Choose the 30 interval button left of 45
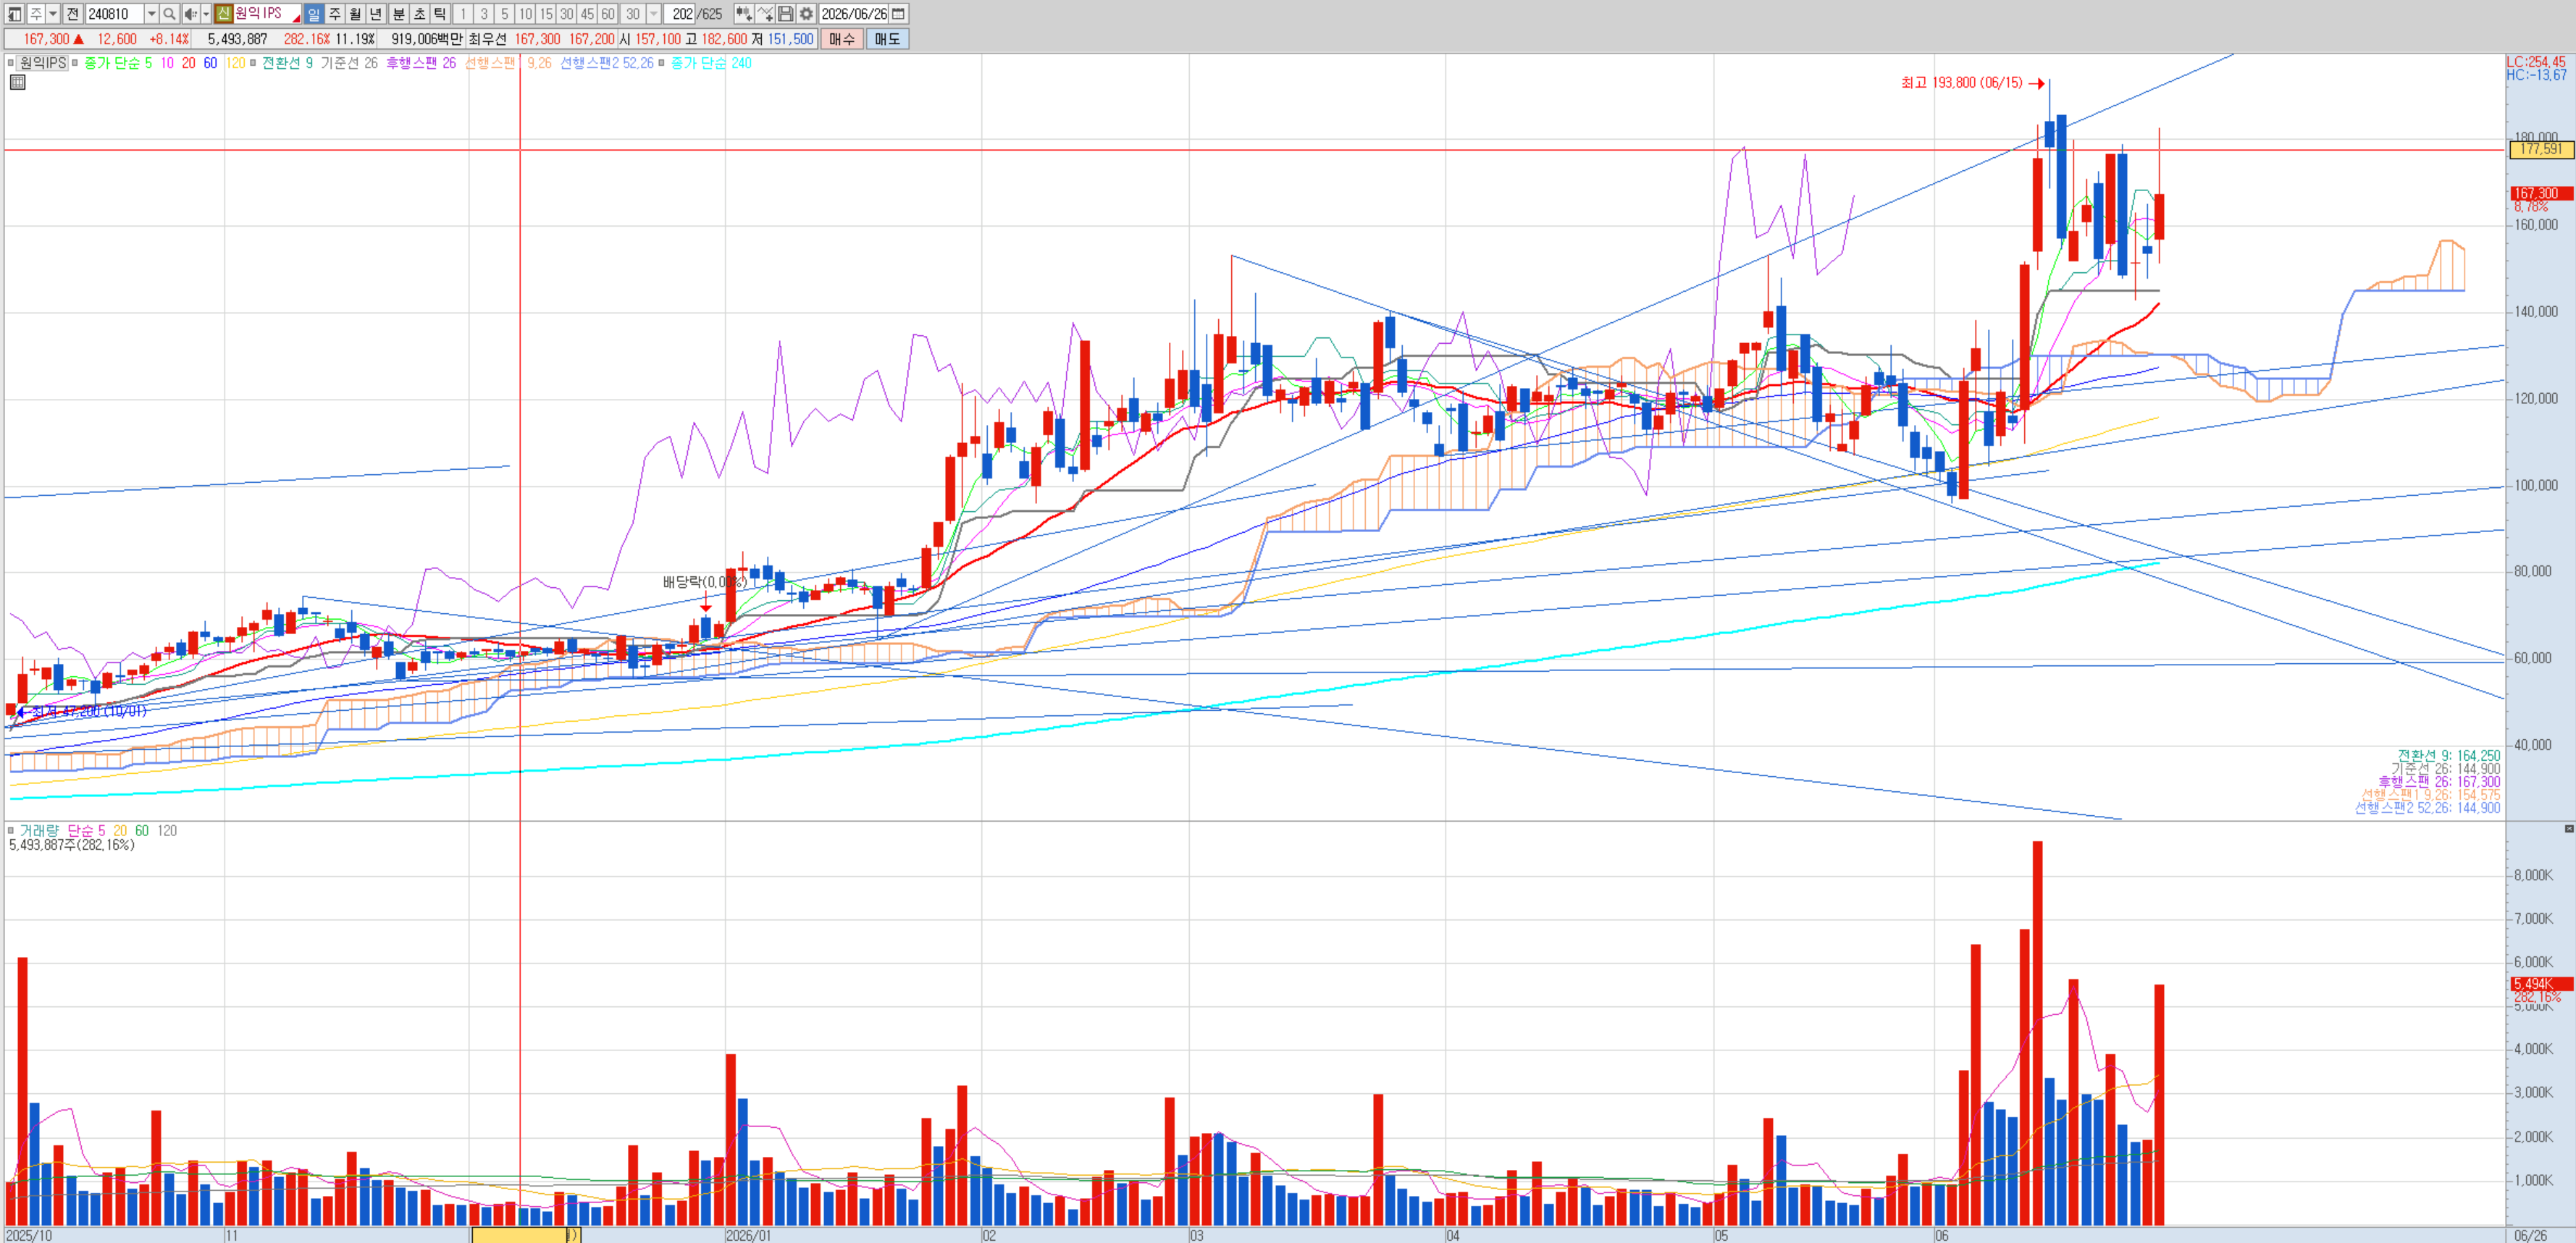 [x=567, y=14]
